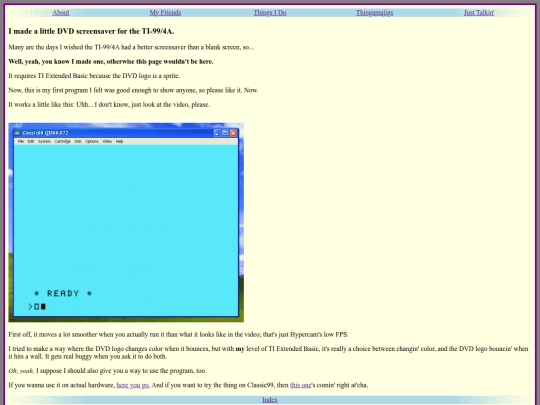Click the Classic99 window title bar icon in video
Screen dimensions: 540x405
click(18, 133)
